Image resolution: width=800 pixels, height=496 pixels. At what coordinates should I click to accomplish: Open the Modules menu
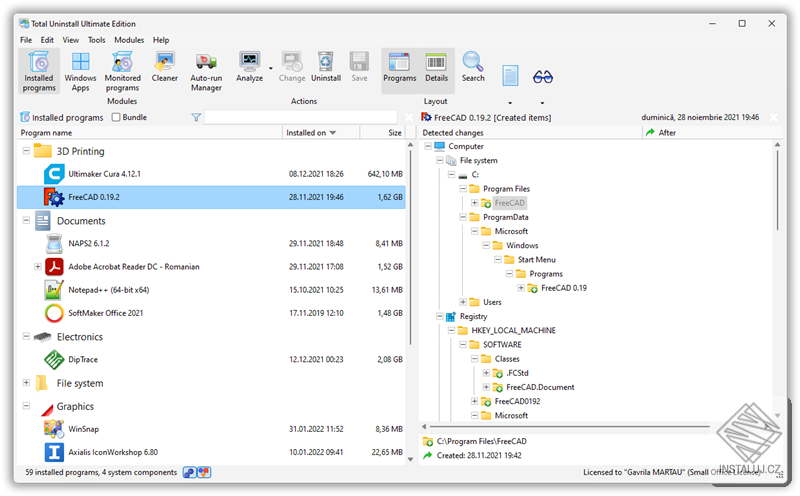pos(129,40)
